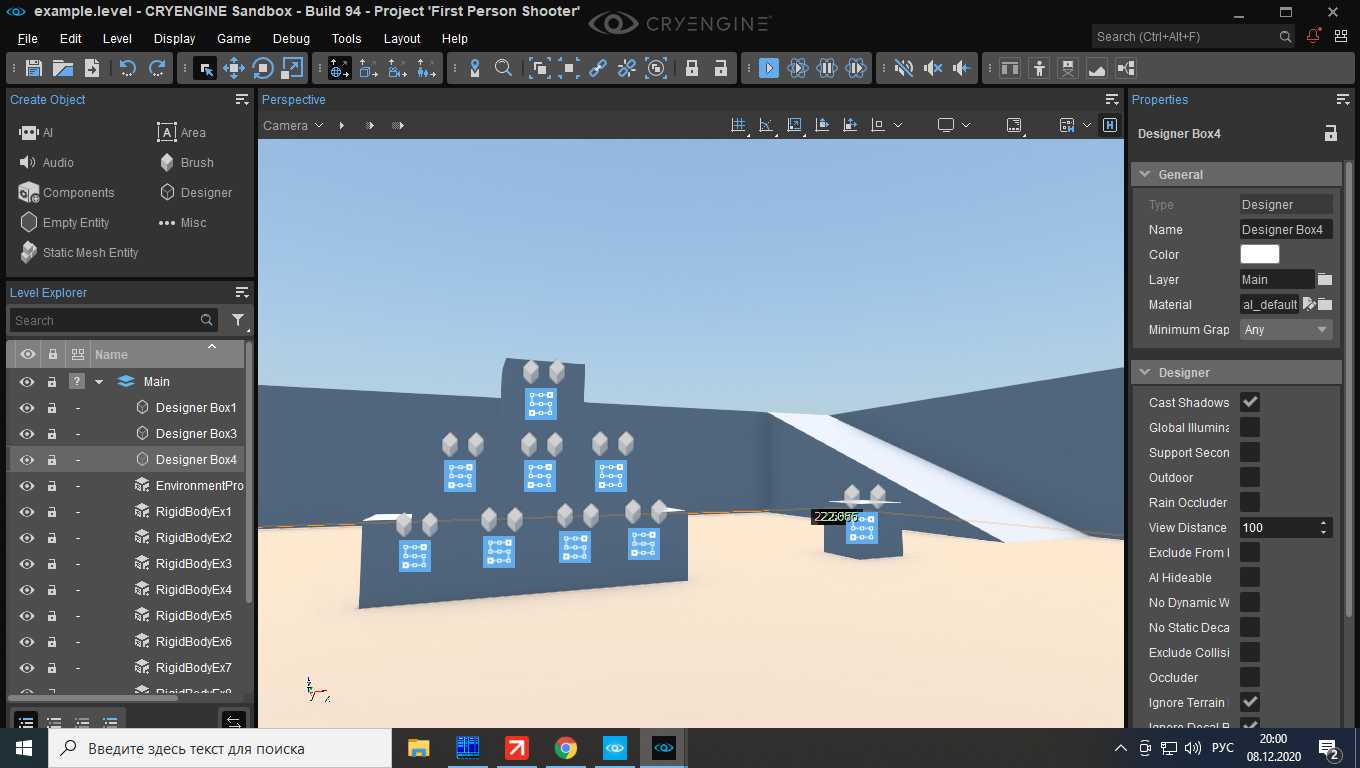
Task: Click the crossed speaker mute audio icon
Action: tap(904, 68)
